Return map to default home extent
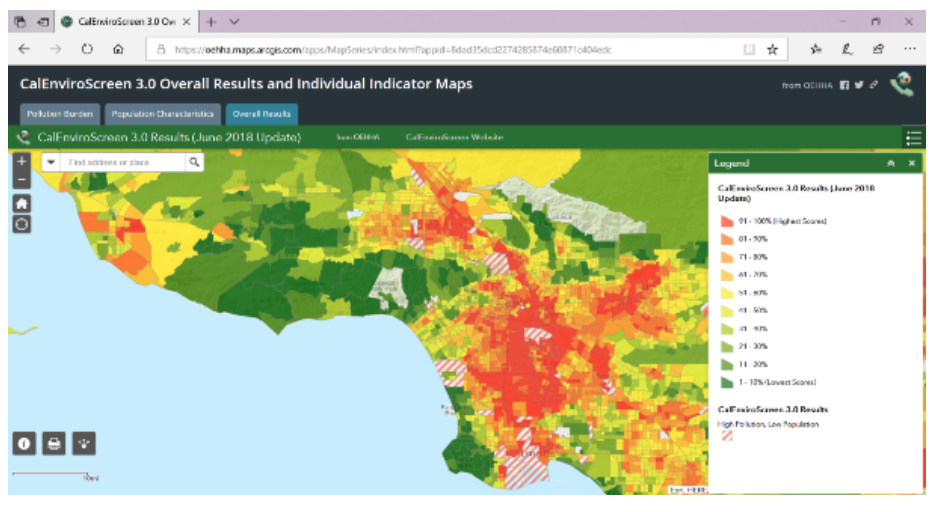Screen dimensions: 937x512 [22, 202]
